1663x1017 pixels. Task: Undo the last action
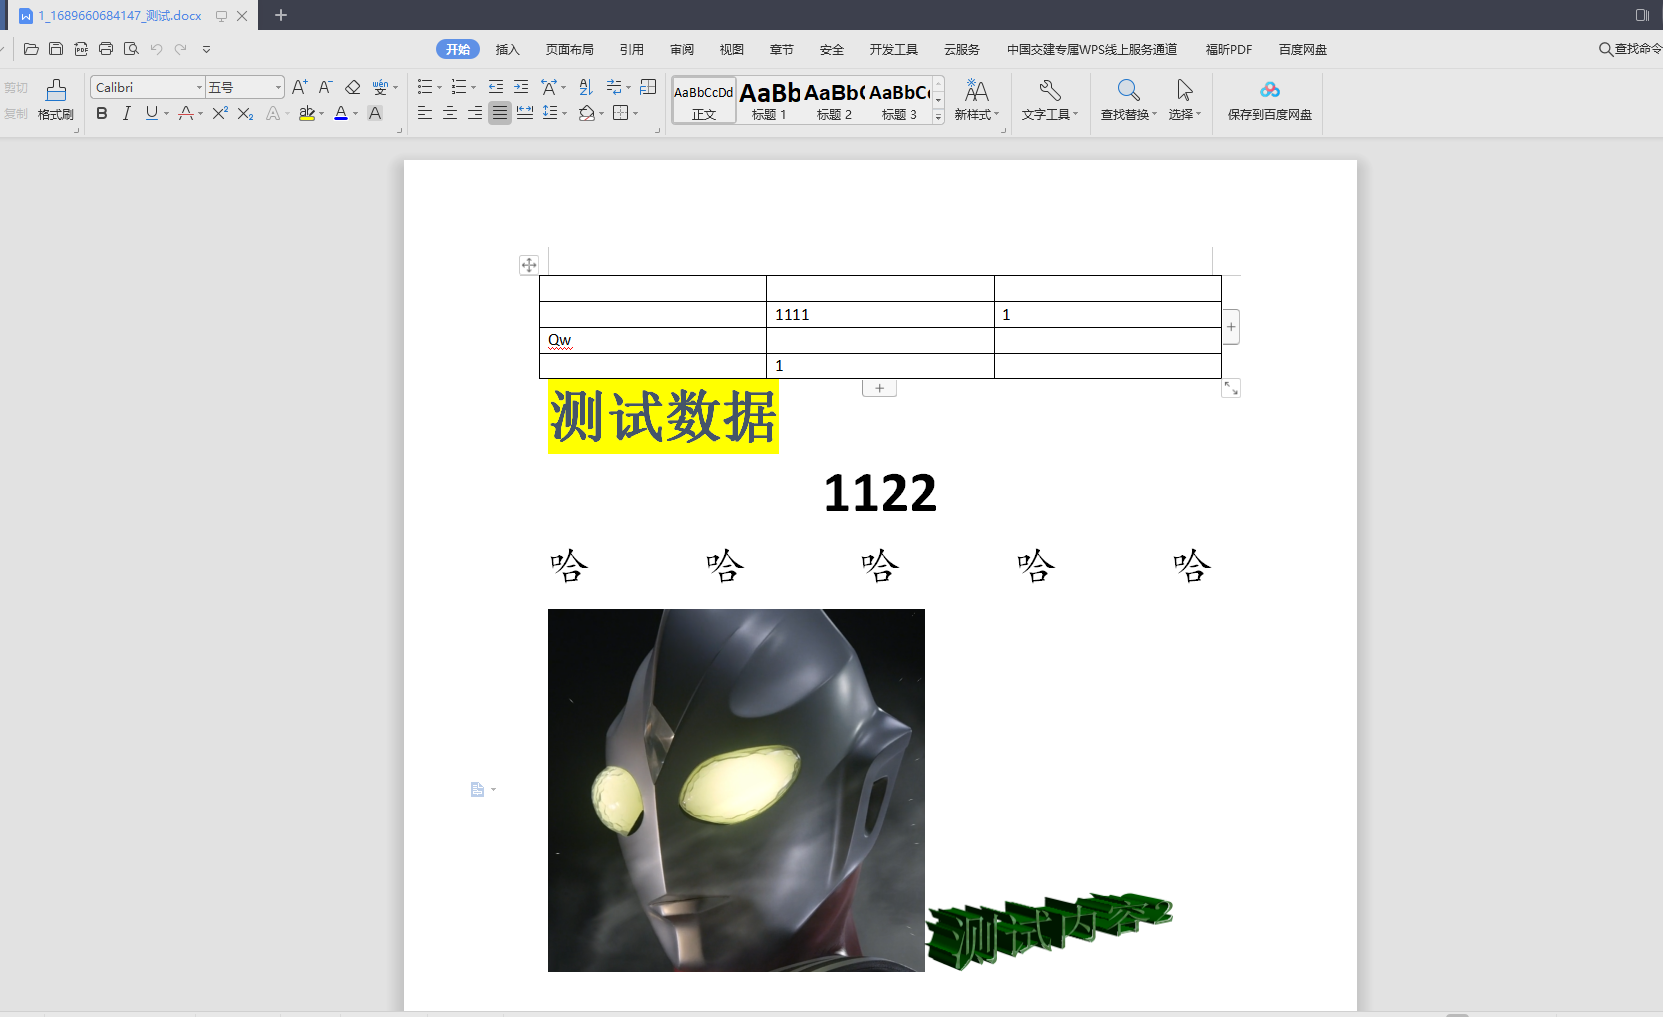(x=156, y=49)
